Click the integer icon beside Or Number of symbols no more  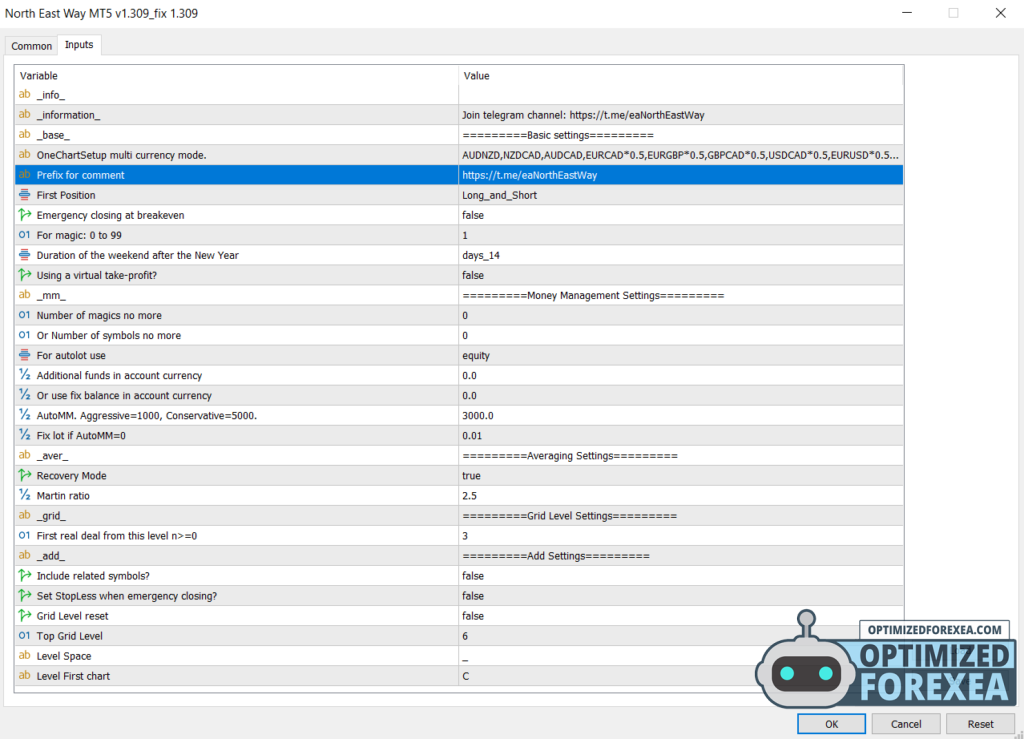(25, 335)
